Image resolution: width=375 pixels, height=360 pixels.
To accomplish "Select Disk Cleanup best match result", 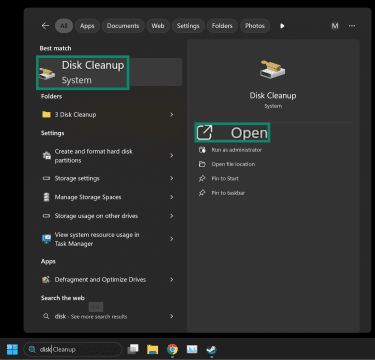I will point(109,72).
